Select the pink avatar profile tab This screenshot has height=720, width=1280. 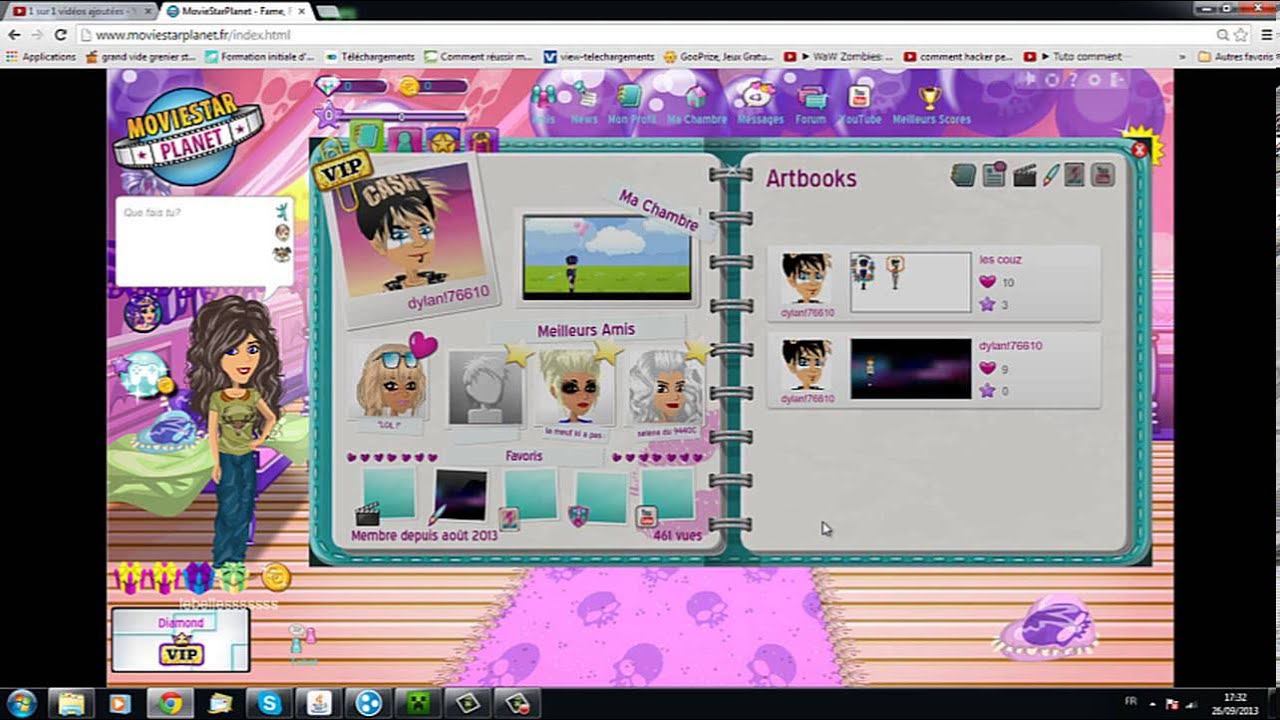404,140
